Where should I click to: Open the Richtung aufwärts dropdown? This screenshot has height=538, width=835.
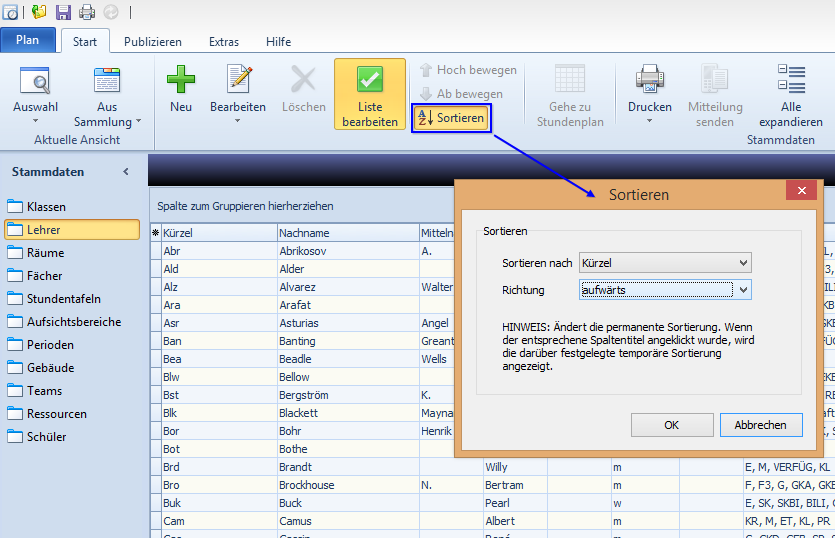[x=665, y=290]
